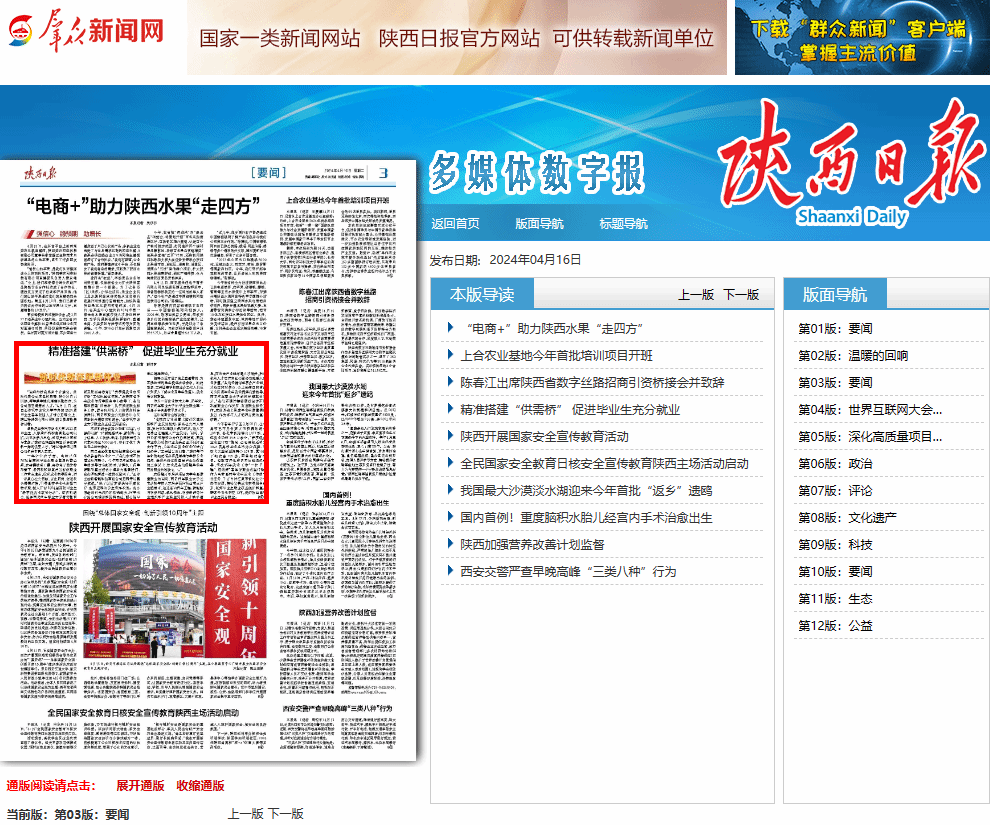The height and width of the screenshot is (825, 990).
Task: Open article 陕西开展国家安全宣传教育活动
Action: (x=544, y=436)
